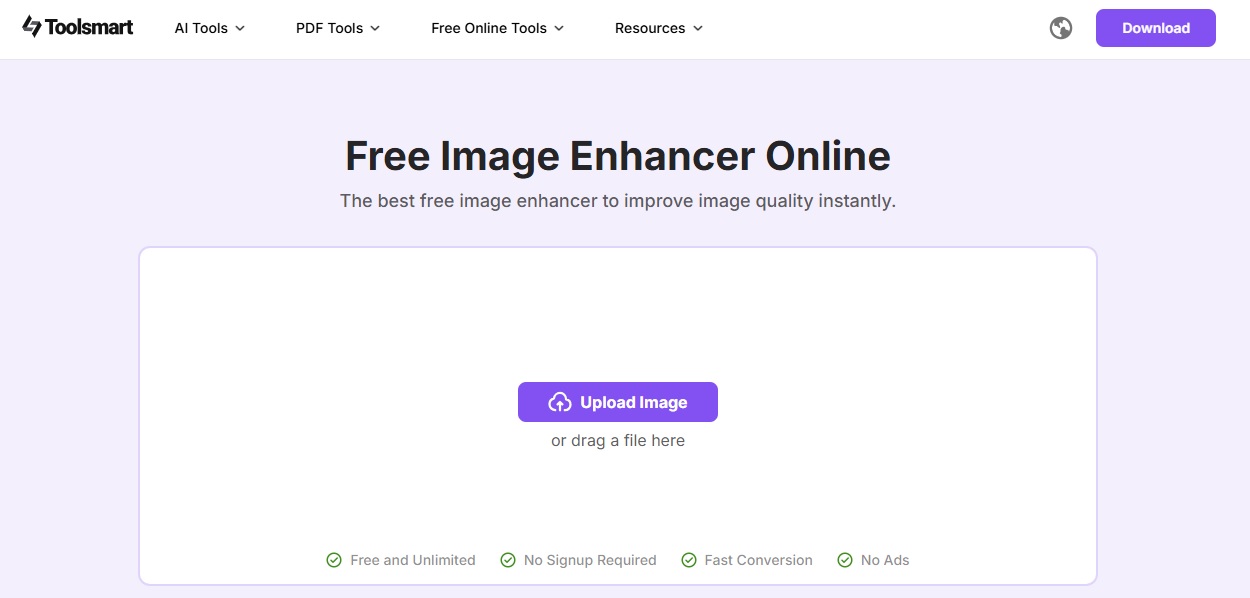
Task: Expand the Free Online Tools chevron
Action: [x=559, y=28]
